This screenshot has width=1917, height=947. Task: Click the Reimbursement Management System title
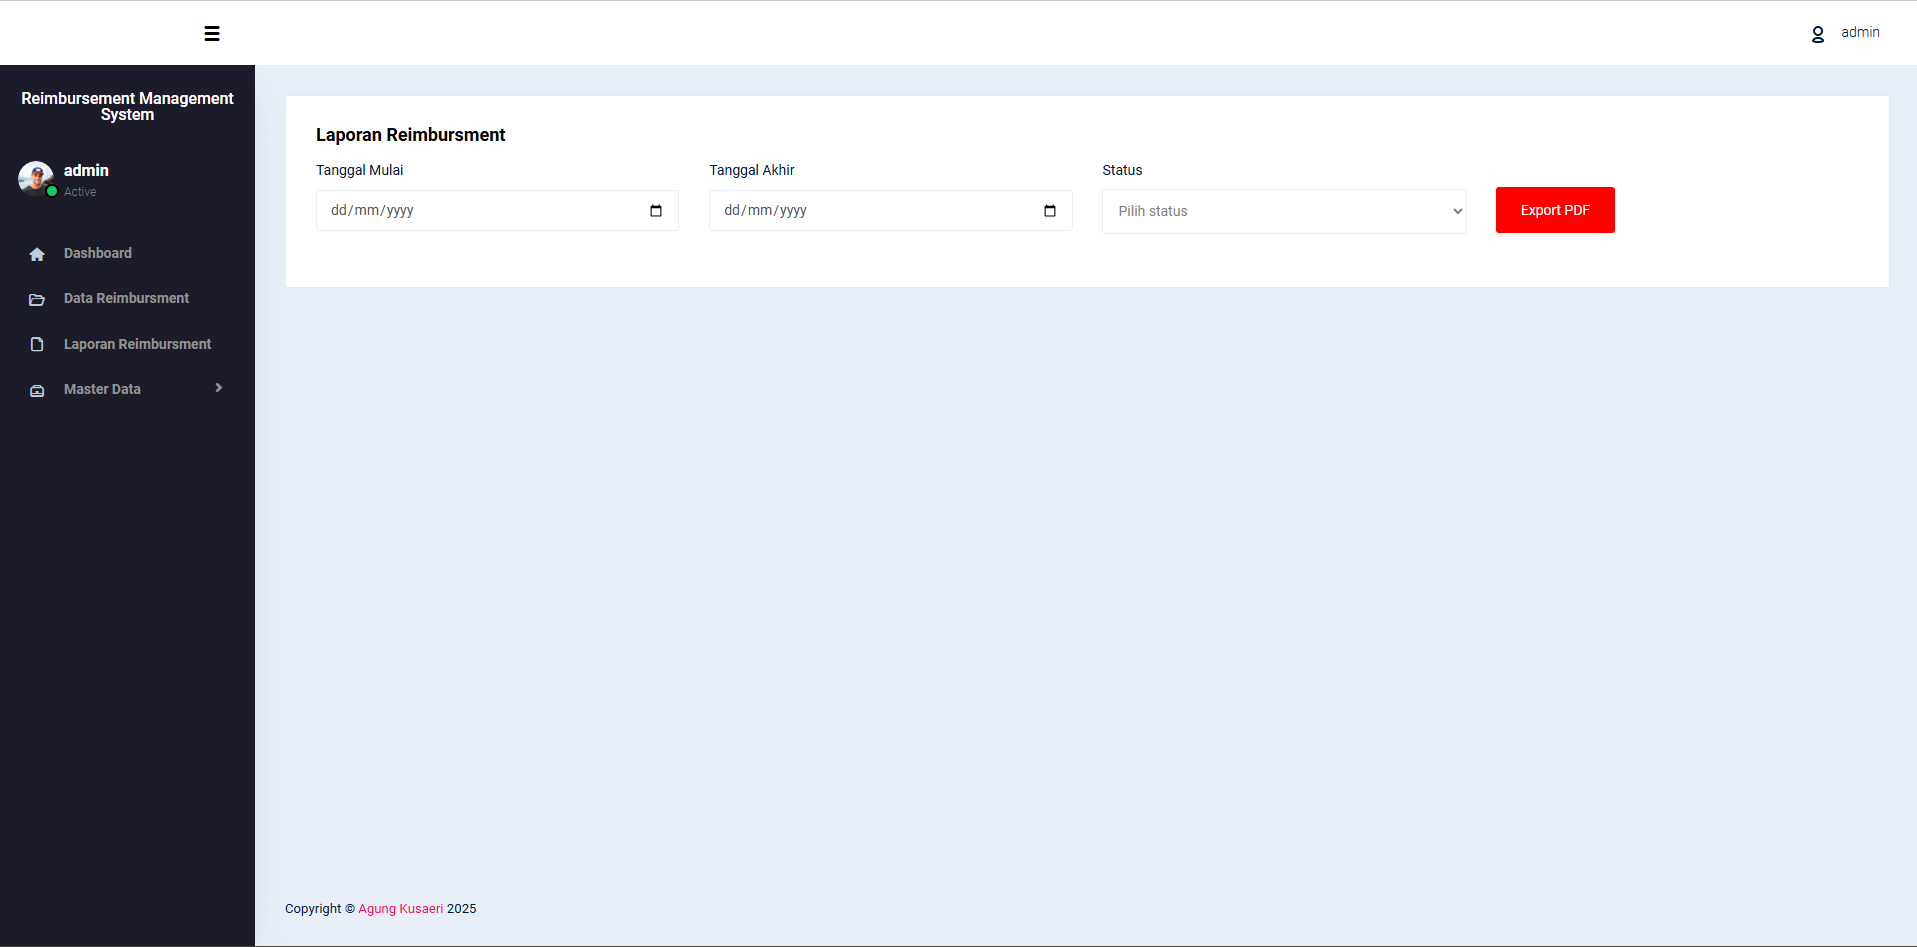point(127,106)
